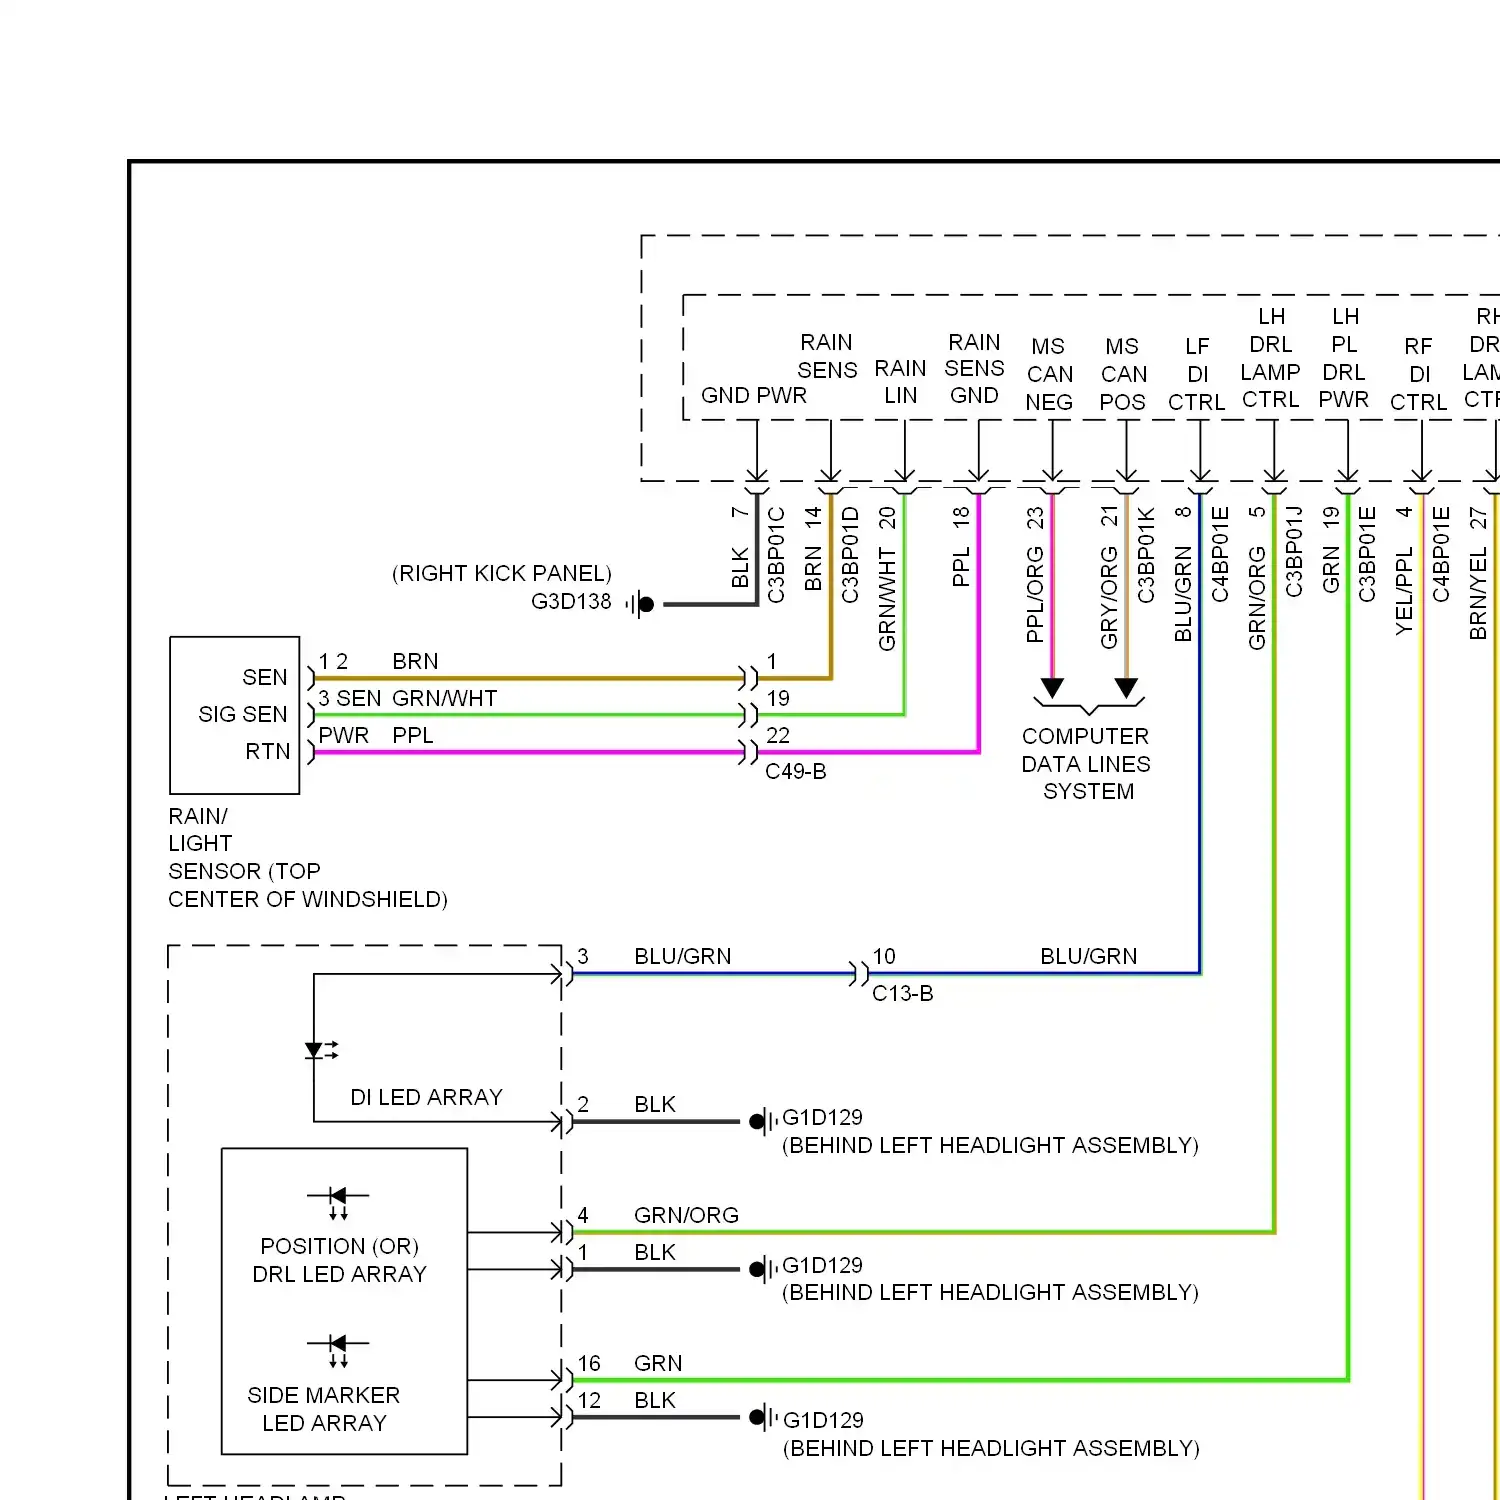Click the COMPUTER DATA LINES SYSTEM text

pyautogui.click(x=1086, y=764)
